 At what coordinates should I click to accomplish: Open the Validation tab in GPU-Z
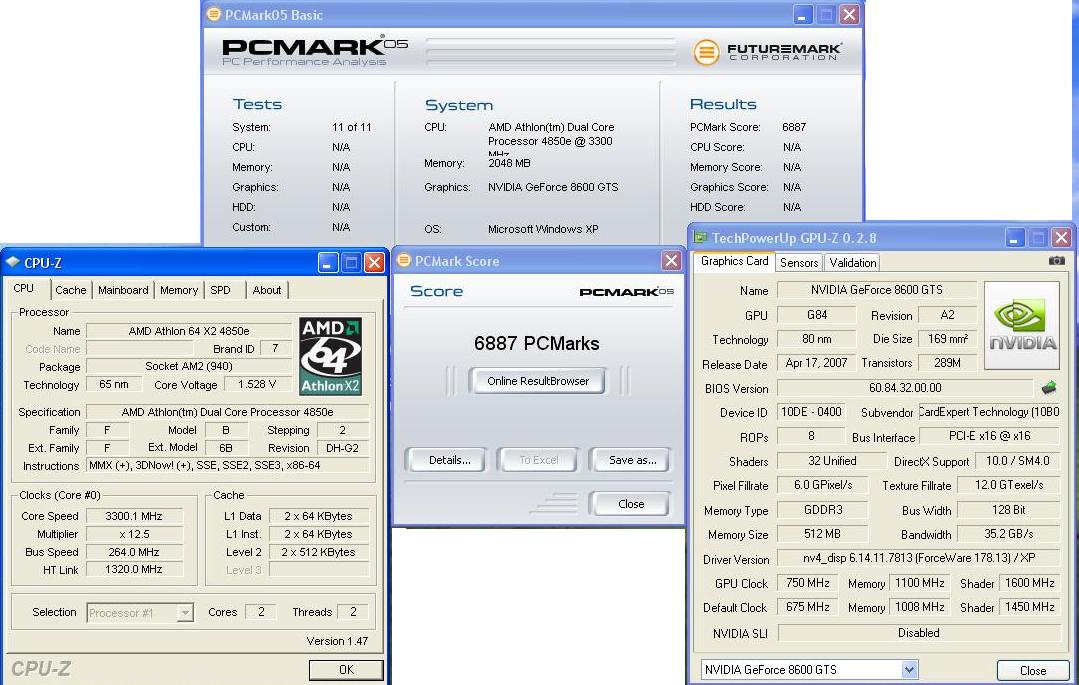[853, 262]
